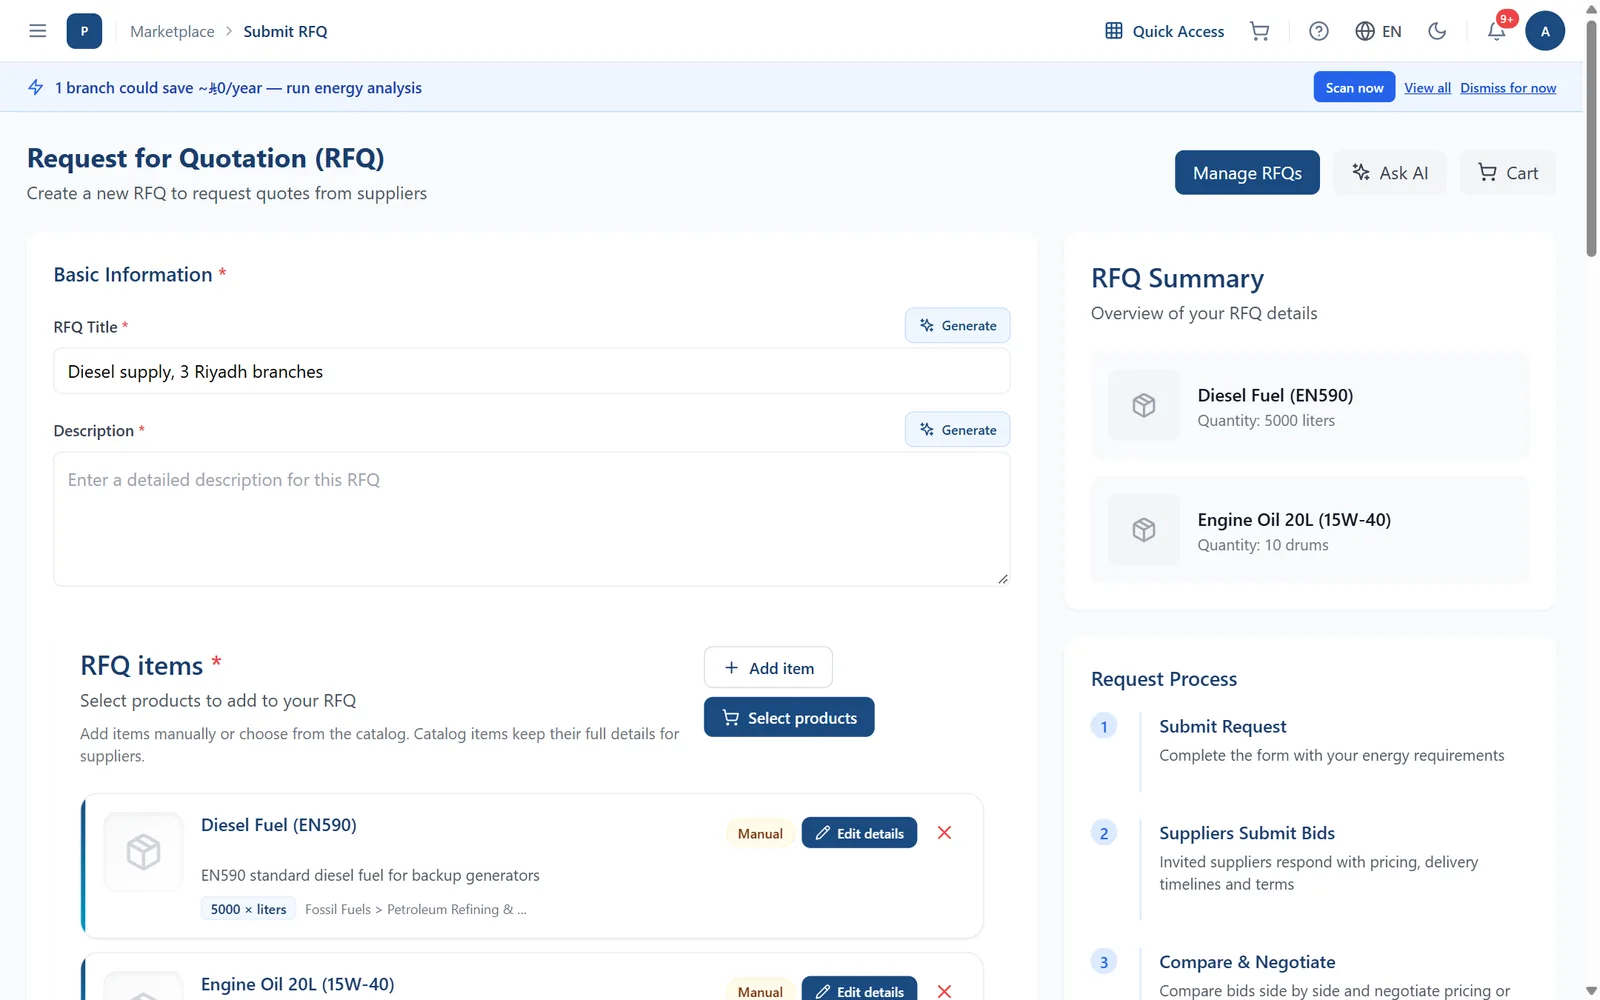Open the Ask AI assistant

pos(1390,173)
